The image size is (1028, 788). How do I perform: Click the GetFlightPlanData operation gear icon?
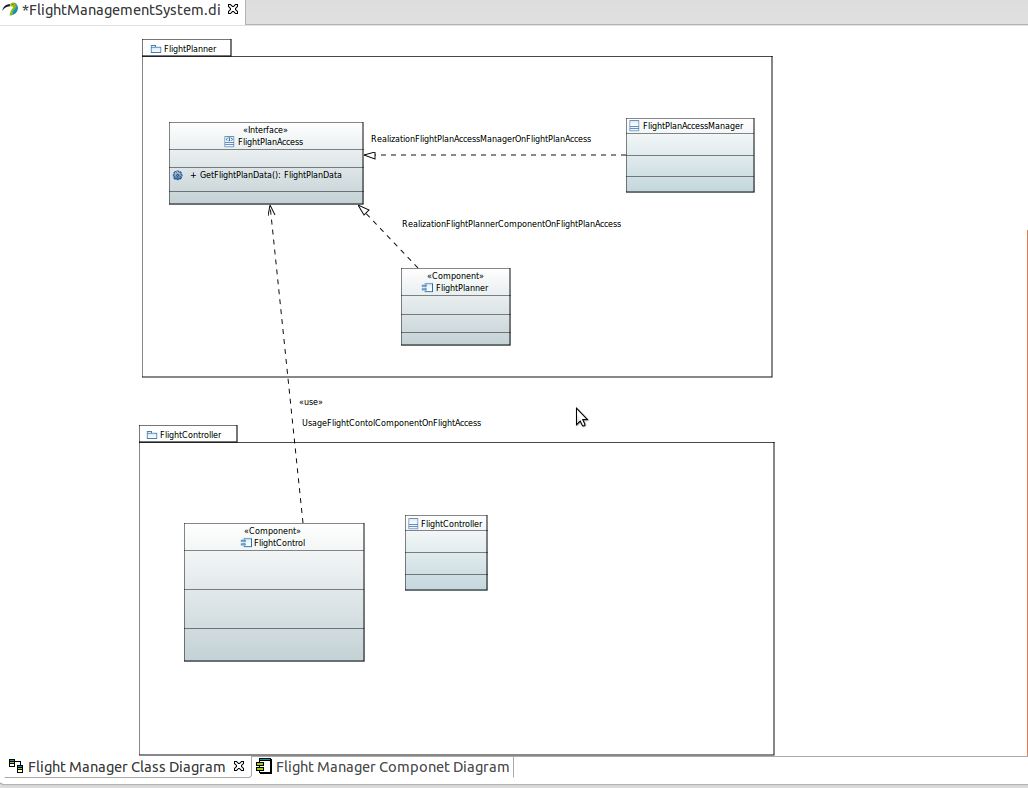pos(178,175)
